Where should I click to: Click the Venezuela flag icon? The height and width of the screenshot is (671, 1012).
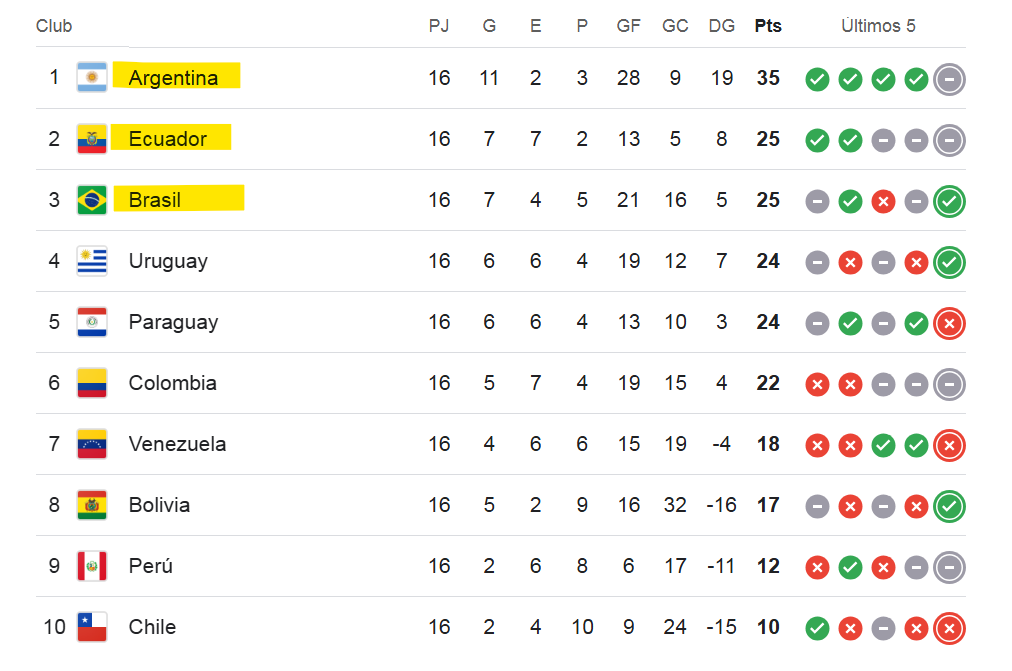pos(92,444)
